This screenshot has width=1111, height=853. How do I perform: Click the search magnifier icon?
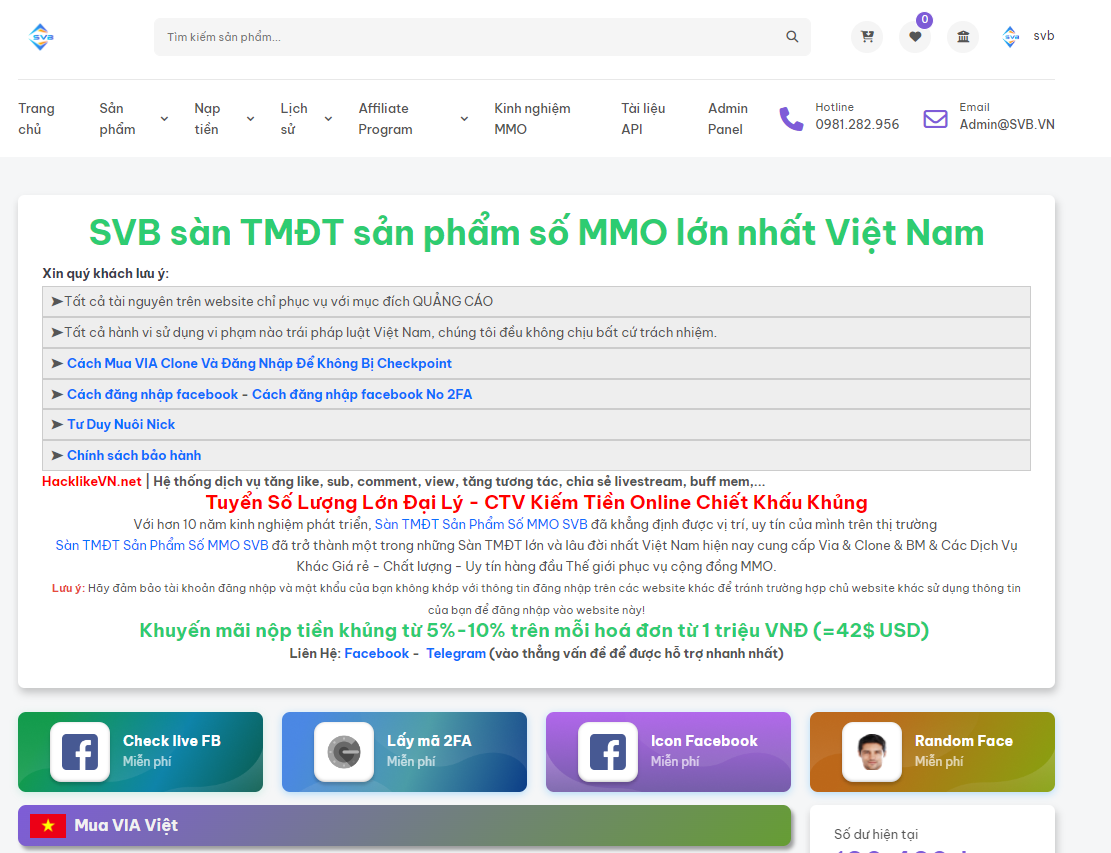792,37
